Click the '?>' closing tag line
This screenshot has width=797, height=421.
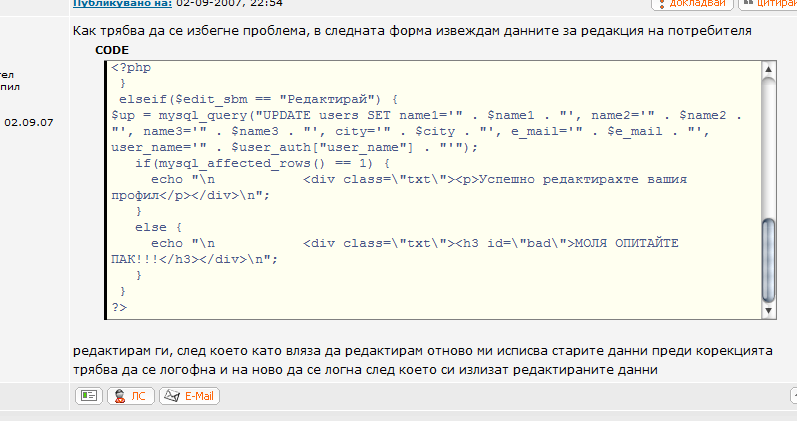click(119, 308)
